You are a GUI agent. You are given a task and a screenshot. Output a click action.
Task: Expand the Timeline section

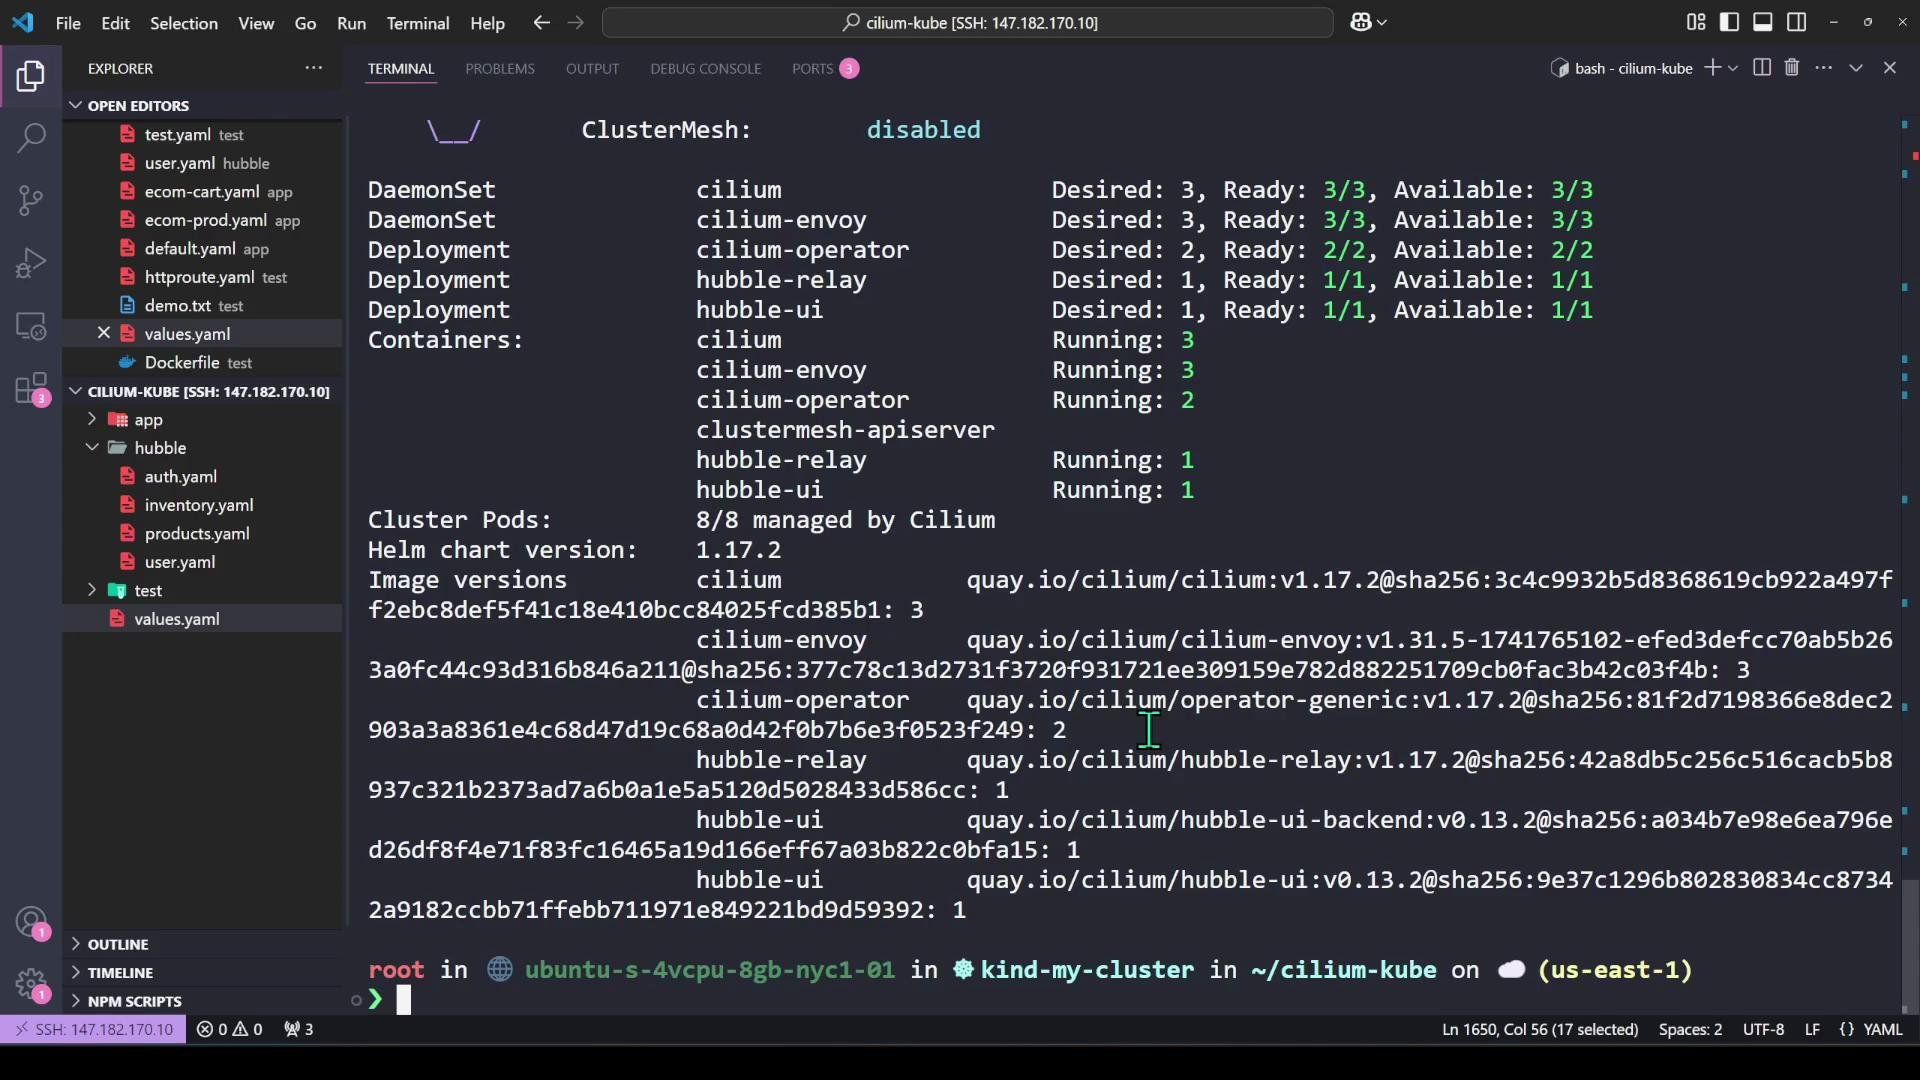[x=75, y=972]
